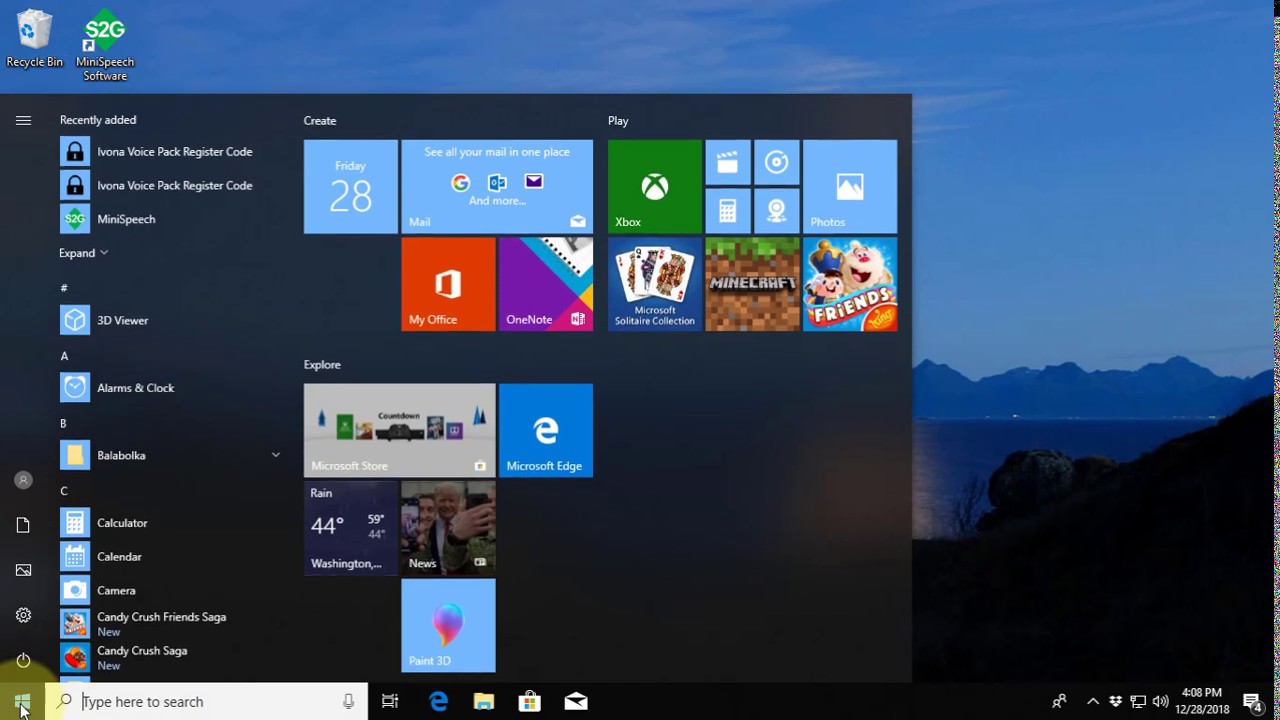Click the microphone icon in search box
This screenshot has height=720, width=1280.
pyautogui.click(x=348, y=702)
